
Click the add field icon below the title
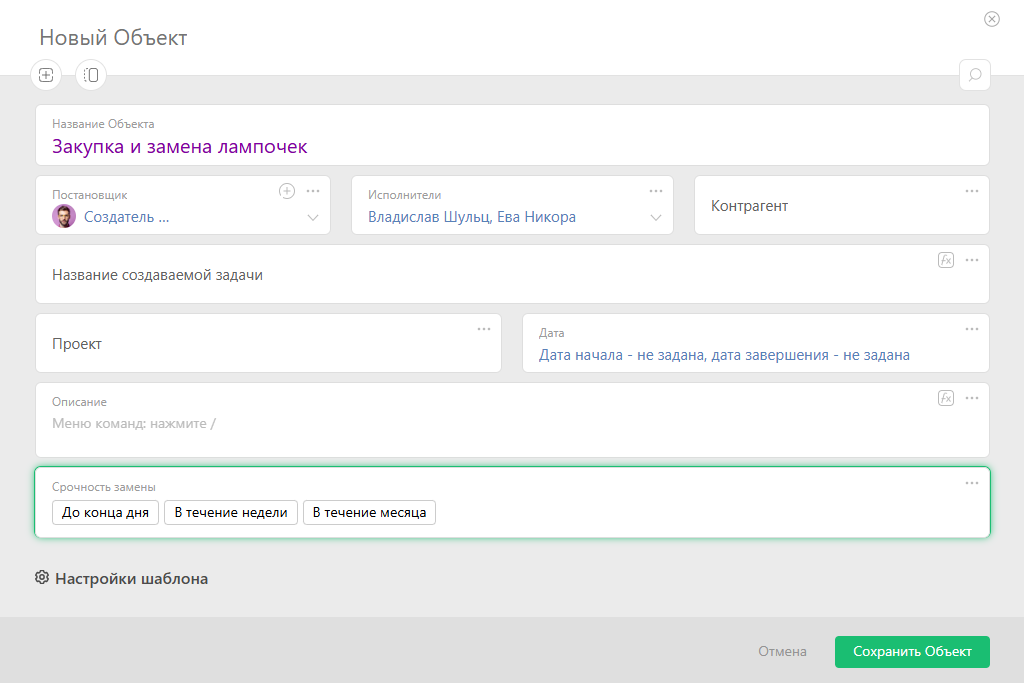pyautogui.click(x=46, y=75)
